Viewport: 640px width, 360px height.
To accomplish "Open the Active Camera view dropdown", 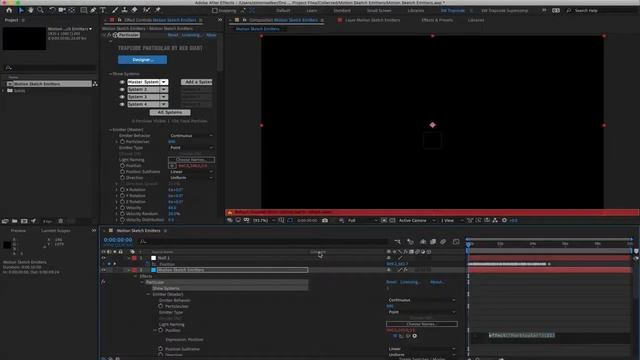I will pyautogui.click(x=417, y=220).
